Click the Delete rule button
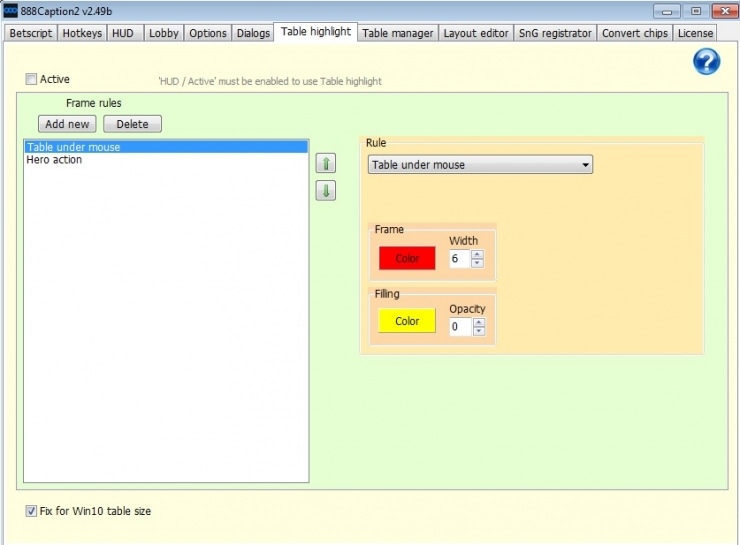Screen dimensions: 740x545 click(132, 124)
